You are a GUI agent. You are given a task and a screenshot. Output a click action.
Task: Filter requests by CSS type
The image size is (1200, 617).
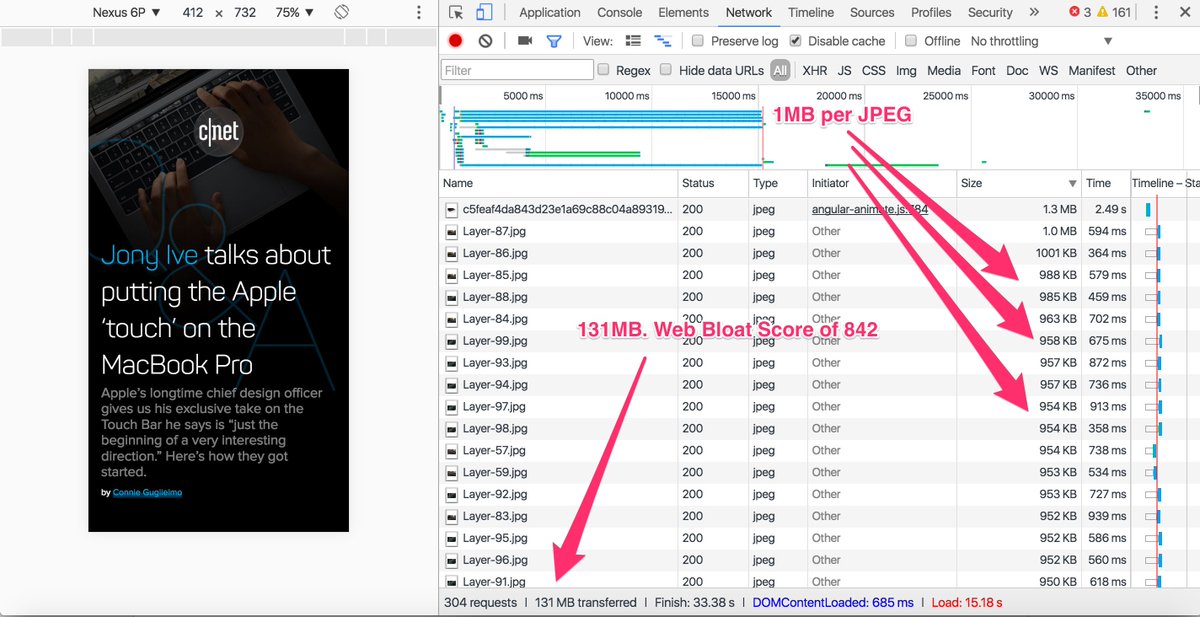click(874, 70)
